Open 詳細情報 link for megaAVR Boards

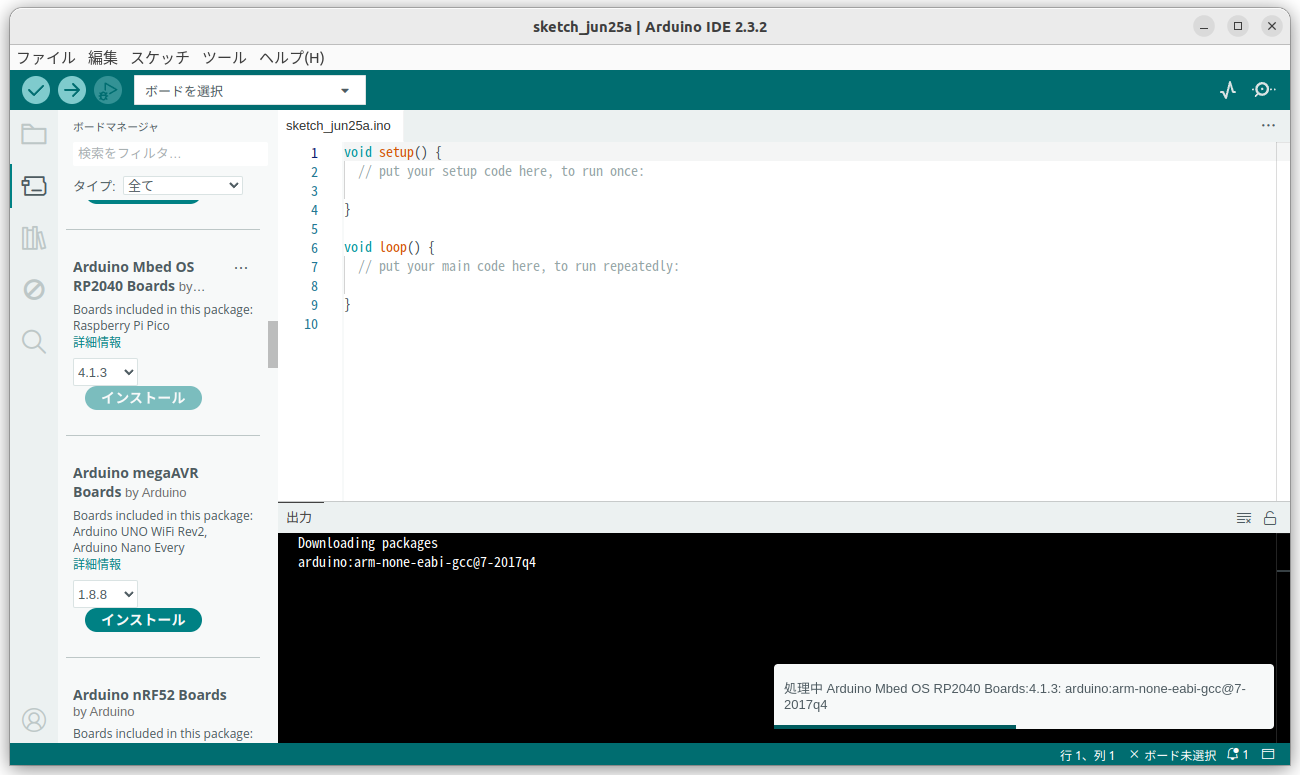[97, 563]
